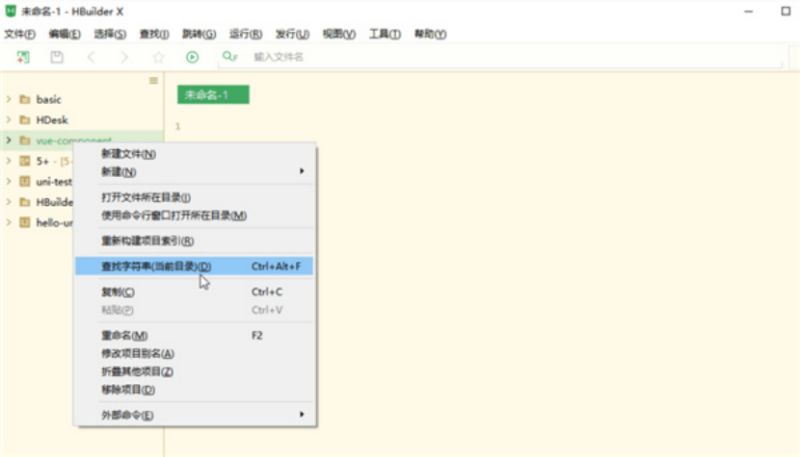
Task: Choose 查找字符串(当前目录) entry
Action: (194, 266)
